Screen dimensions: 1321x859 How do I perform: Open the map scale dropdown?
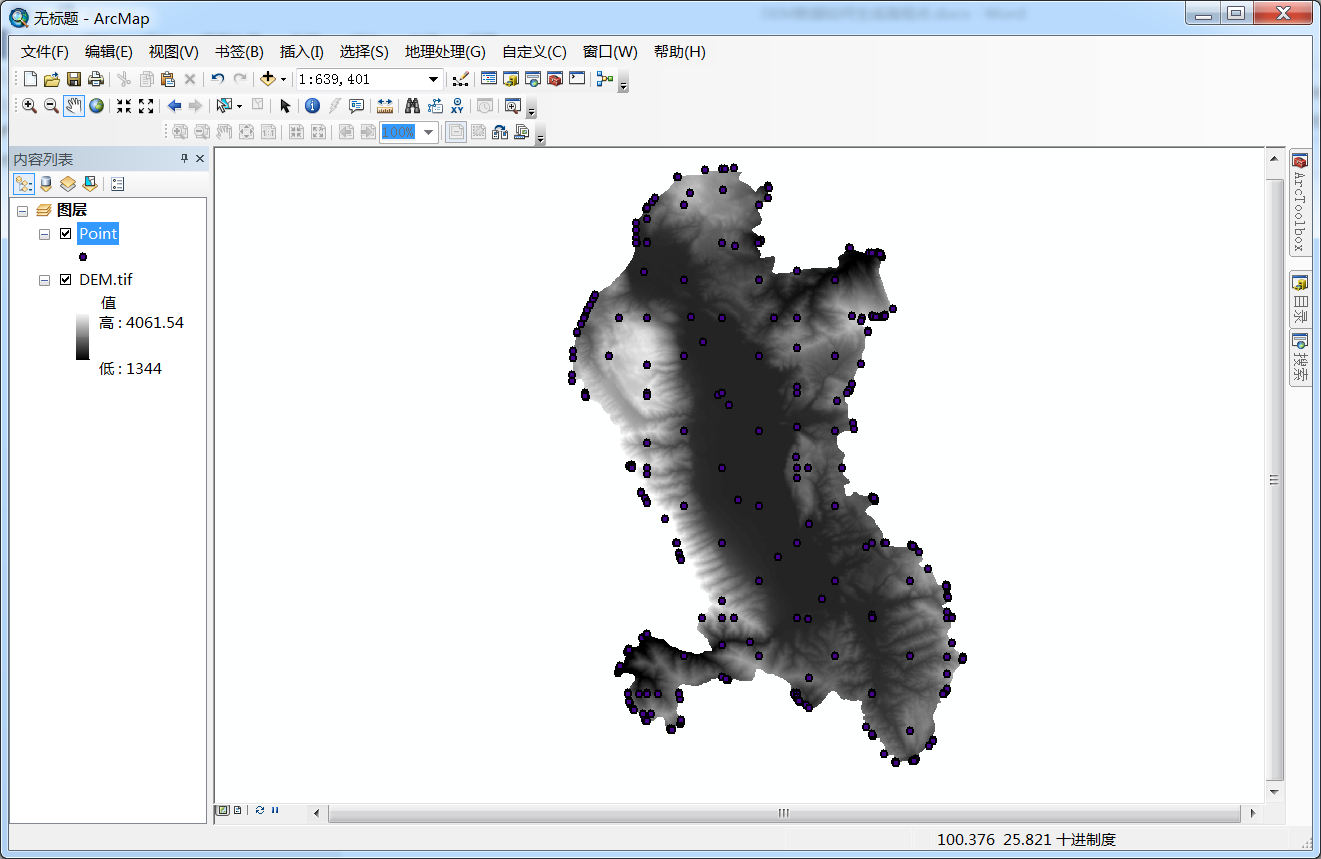click(433, 79)
